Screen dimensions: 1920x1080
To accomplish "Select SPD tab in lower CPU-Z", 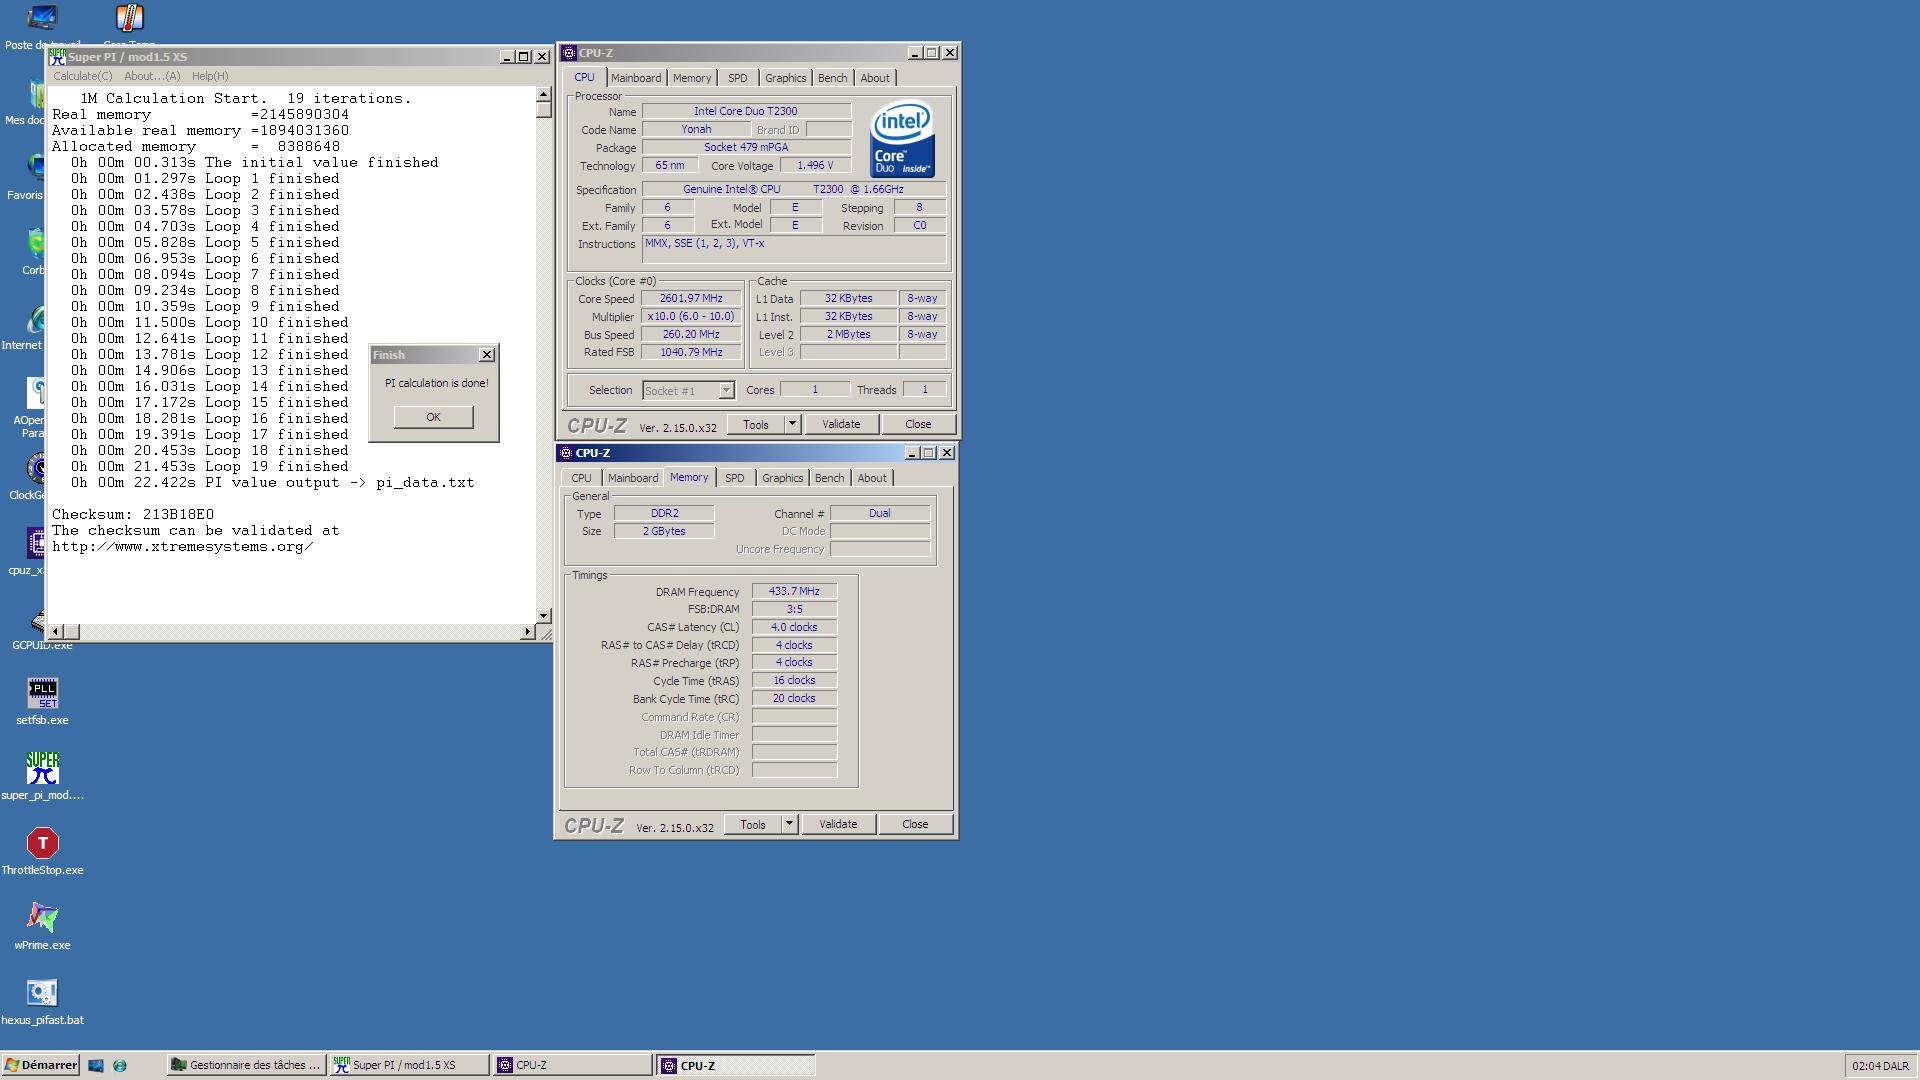I will pyautogui.click(x=735, y=478).
